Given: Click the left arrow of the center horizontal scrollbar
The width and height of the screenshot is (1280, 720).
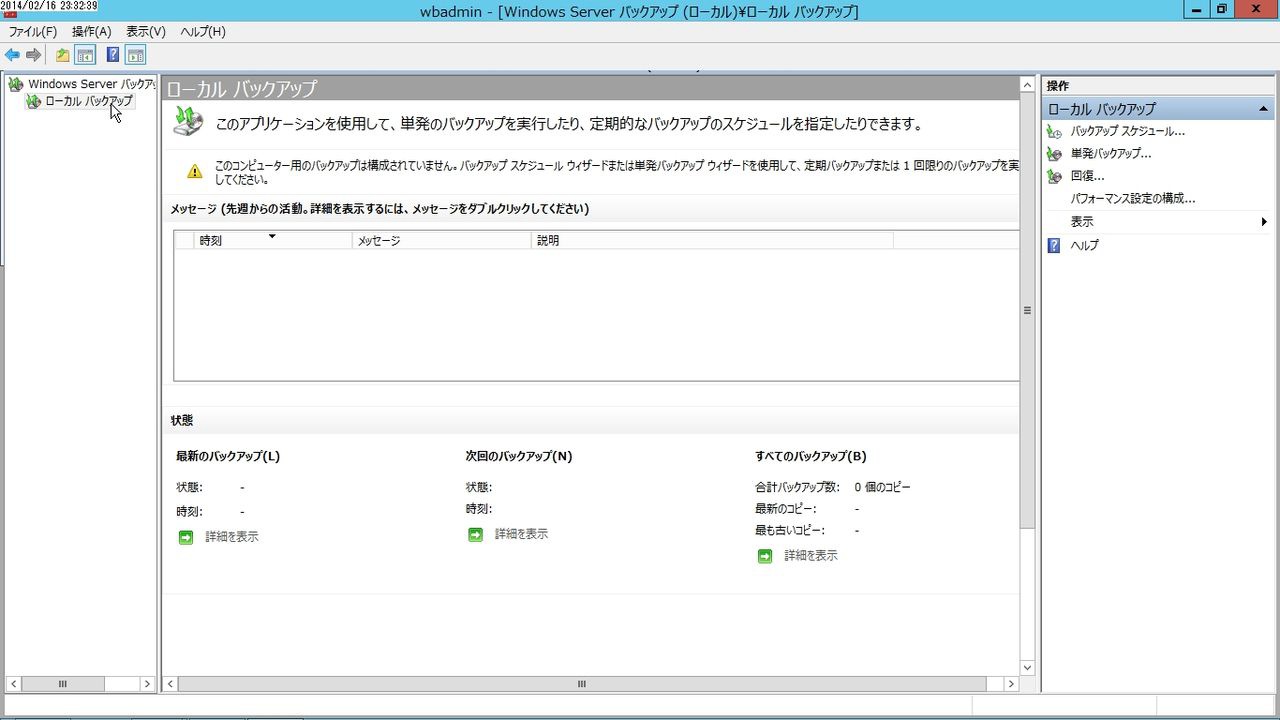Looking at the screenshot, I should [x=171, y=684].
